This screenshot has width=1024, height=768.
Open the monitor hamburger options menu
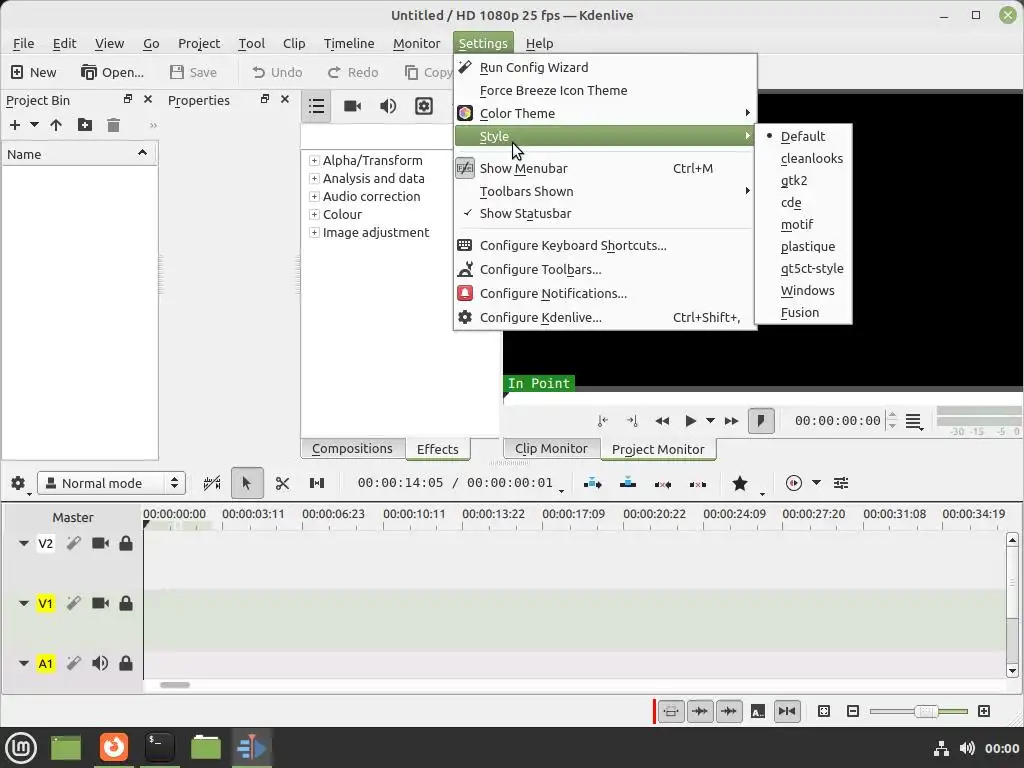pyautogui.click(x=914, y=422)
